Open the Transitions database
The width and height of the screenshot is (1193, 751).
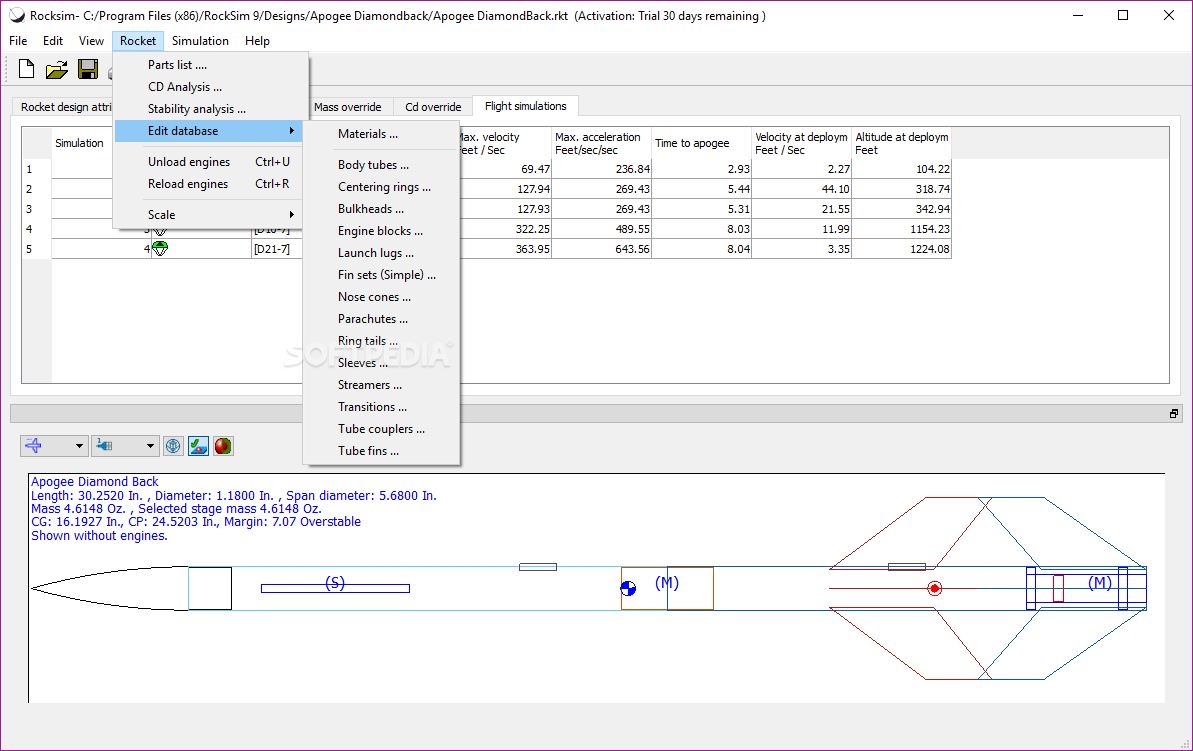click(381, 408)
